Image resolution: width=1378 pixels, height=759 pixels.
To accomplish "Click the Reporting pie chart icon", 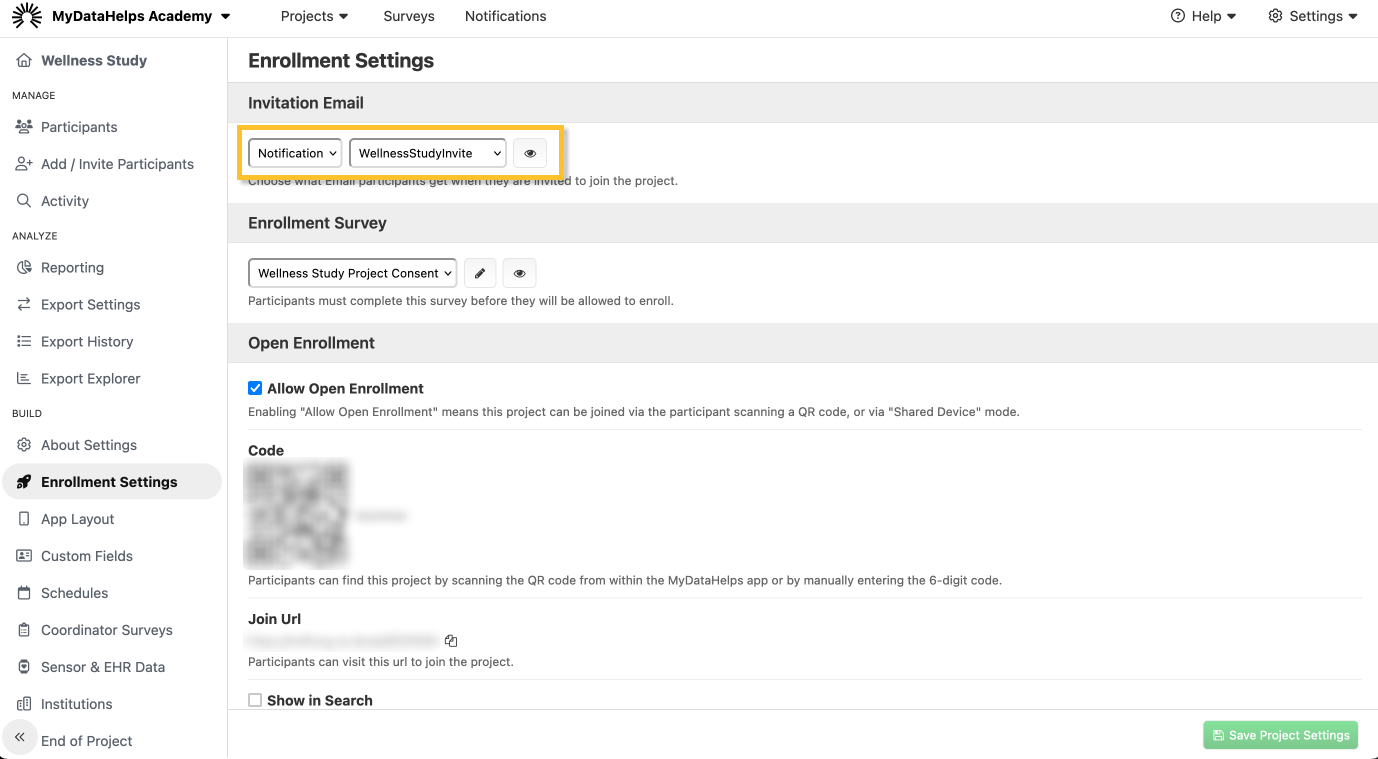I will coord(24,268).
